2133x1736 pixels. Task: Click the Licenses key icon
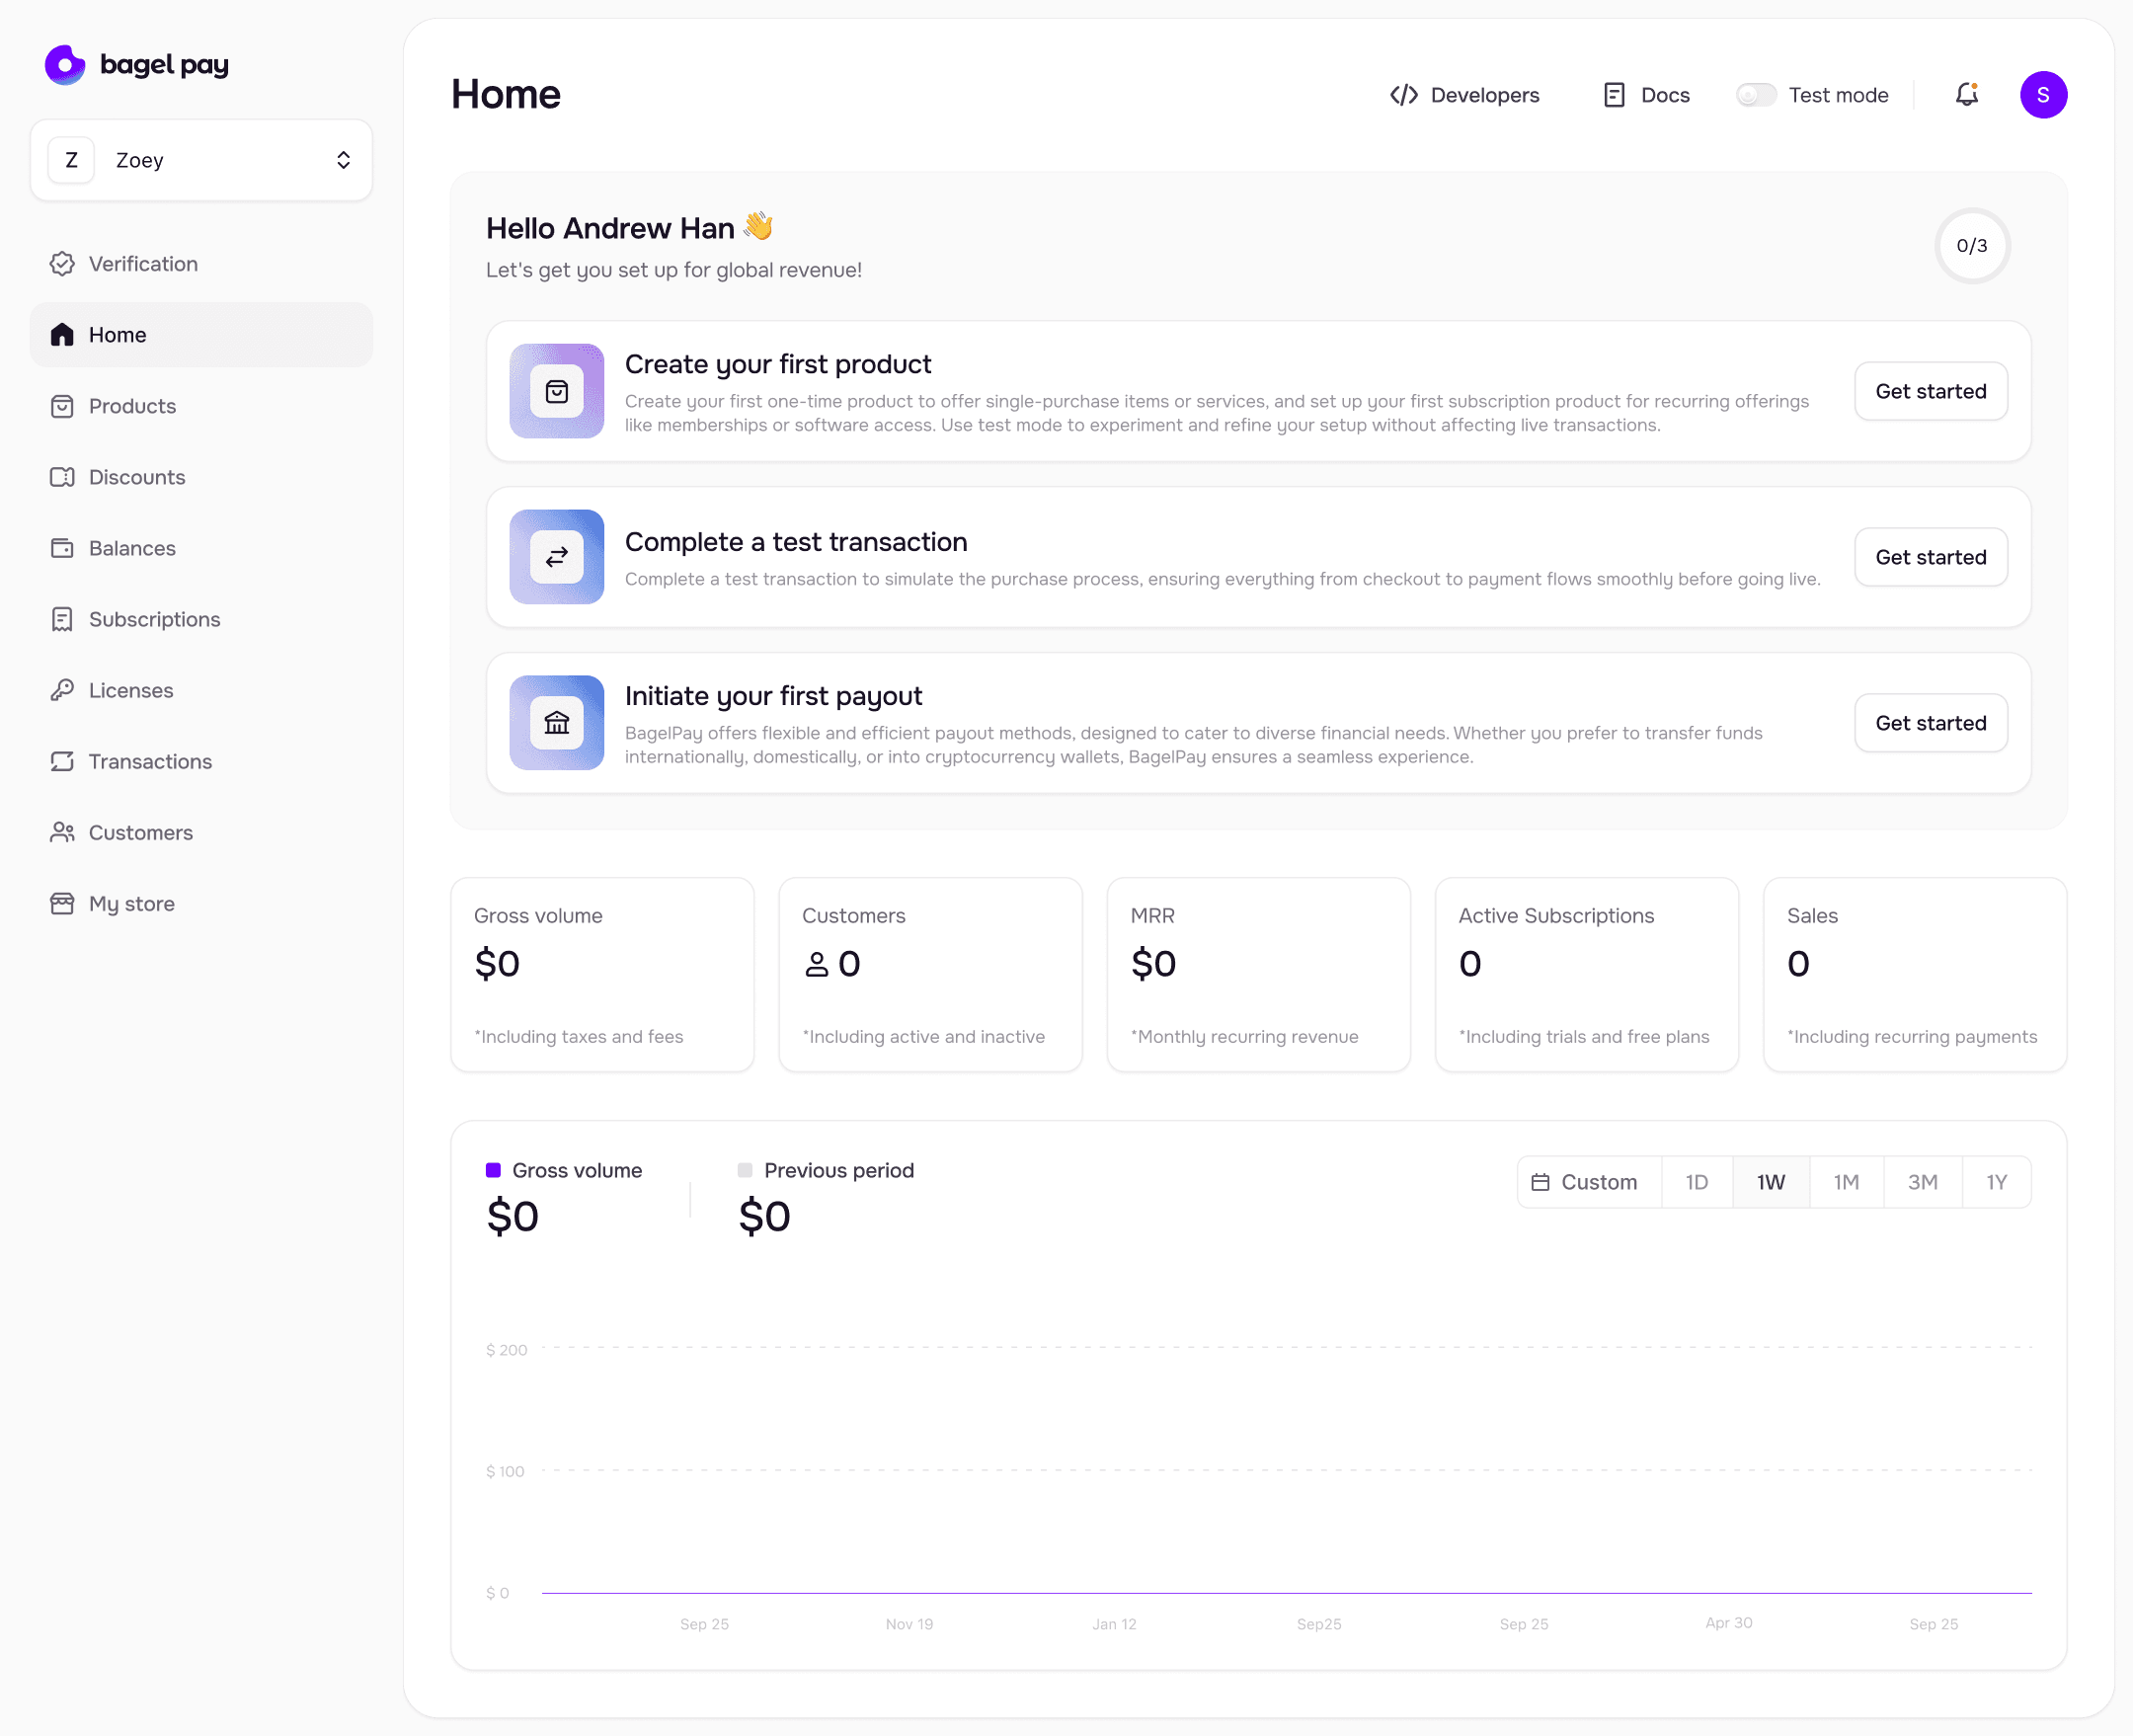coord(62,690)
